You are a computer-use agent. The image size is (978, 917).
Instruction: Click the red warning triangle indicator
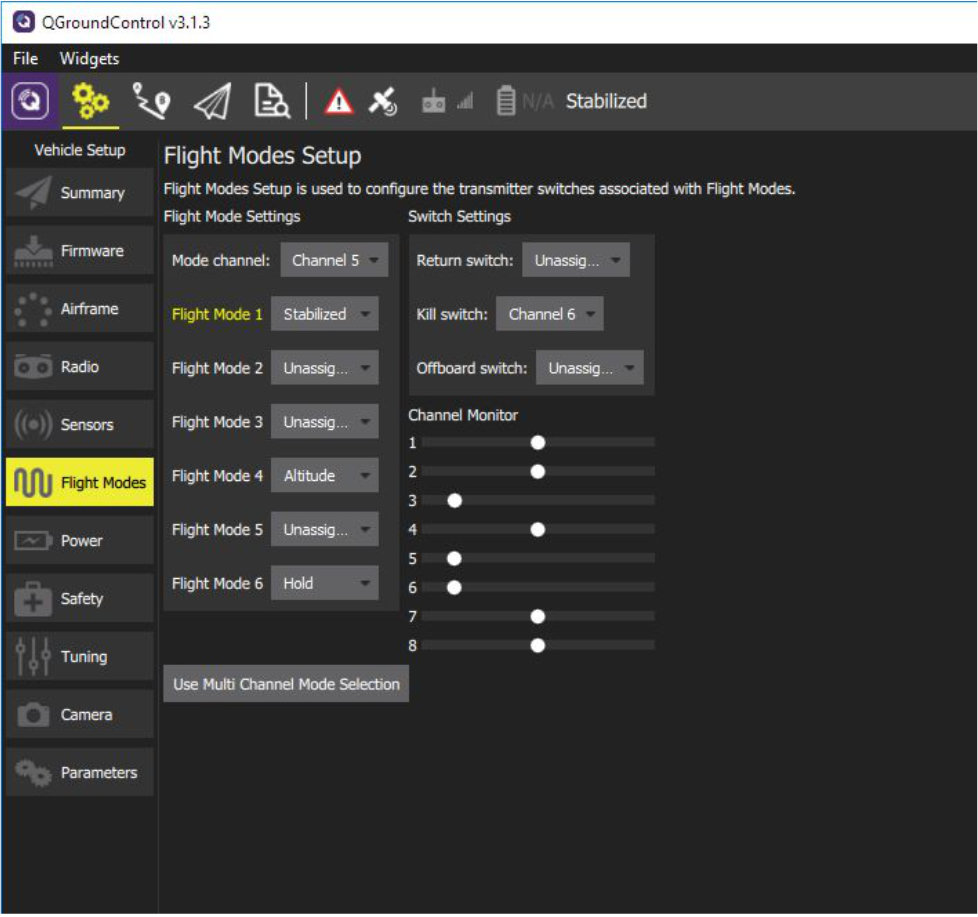click(x=339, y=101)
